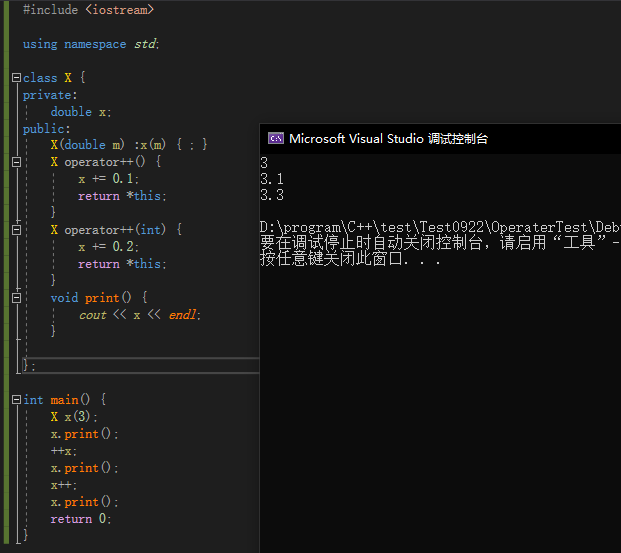Click the console path line starting 'D:\program'
621x553 pixels.
point(440,227)
